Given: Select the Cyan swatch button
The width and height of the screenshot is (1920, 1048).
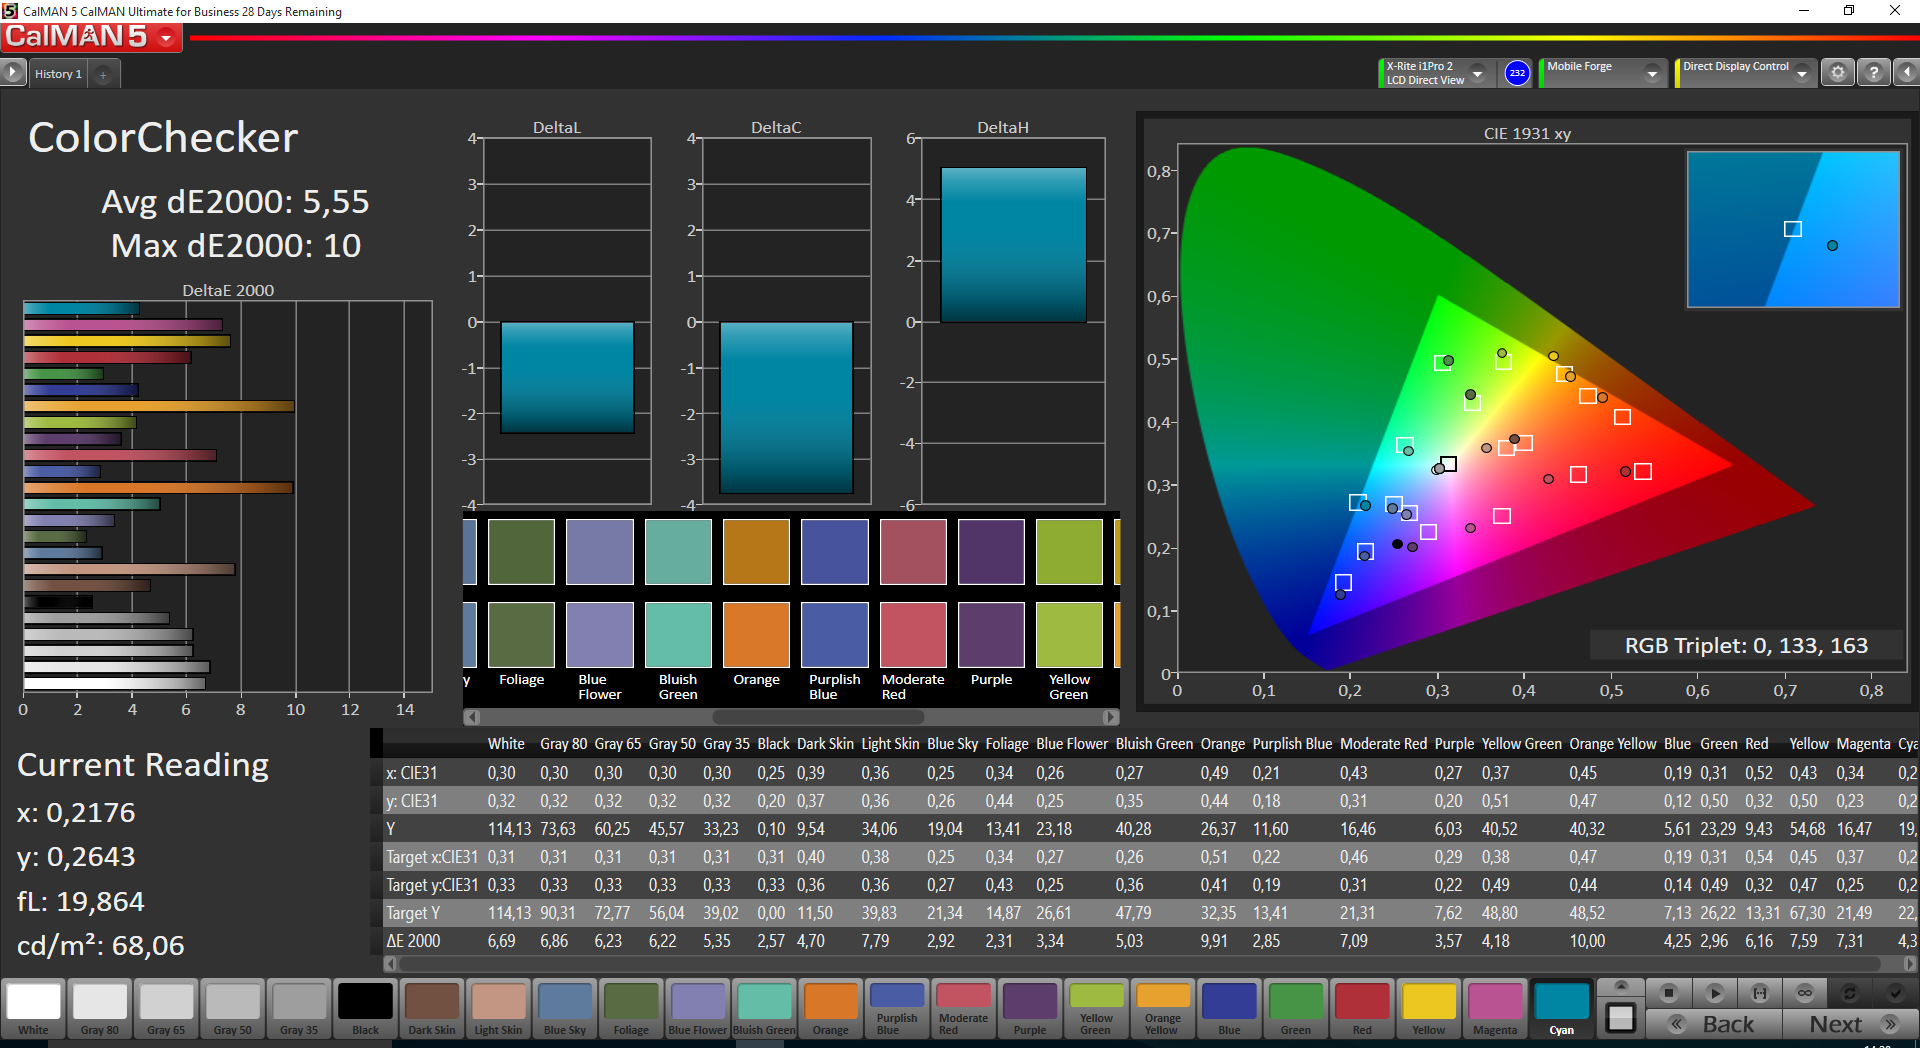Looking at the screenshot, I should coord(1561,1008).
